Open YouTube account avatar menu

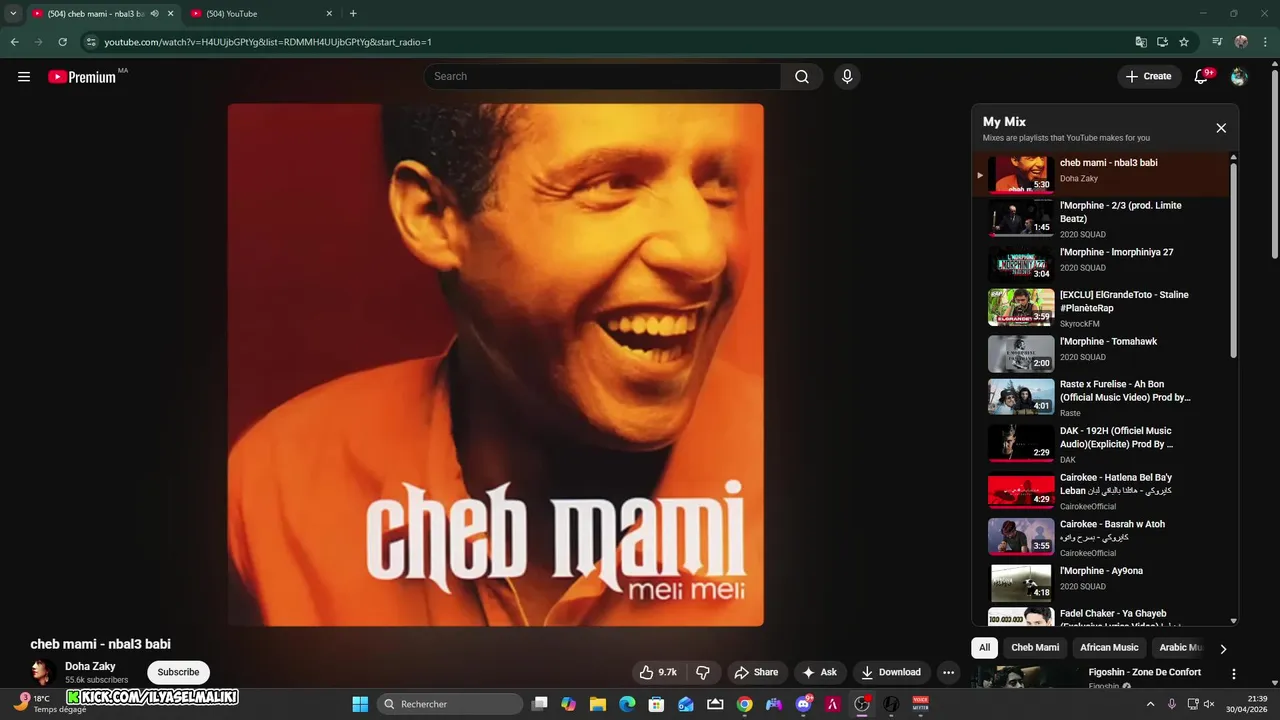(1239, 77)
